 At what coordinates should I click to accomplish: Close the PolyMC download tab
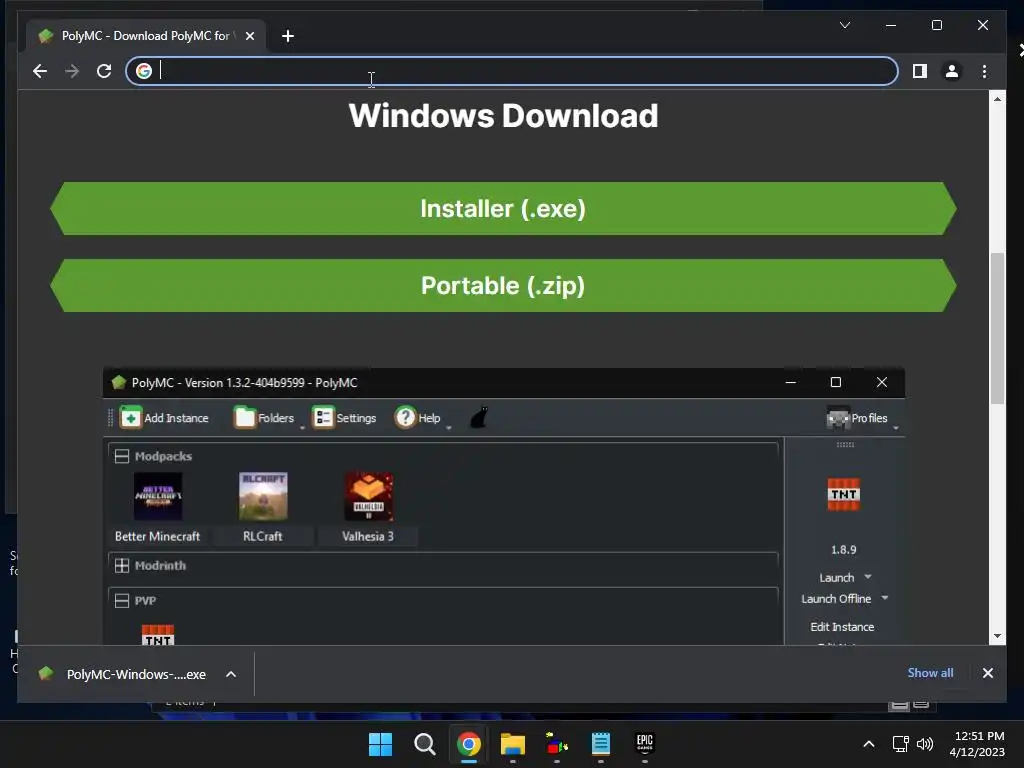click(x=249, y=36)
